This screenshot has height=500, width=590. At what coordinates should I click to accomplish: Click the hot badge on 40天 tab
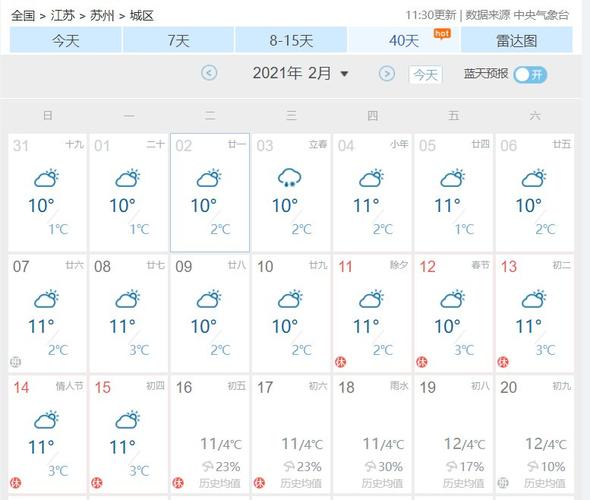pos(442,34)
